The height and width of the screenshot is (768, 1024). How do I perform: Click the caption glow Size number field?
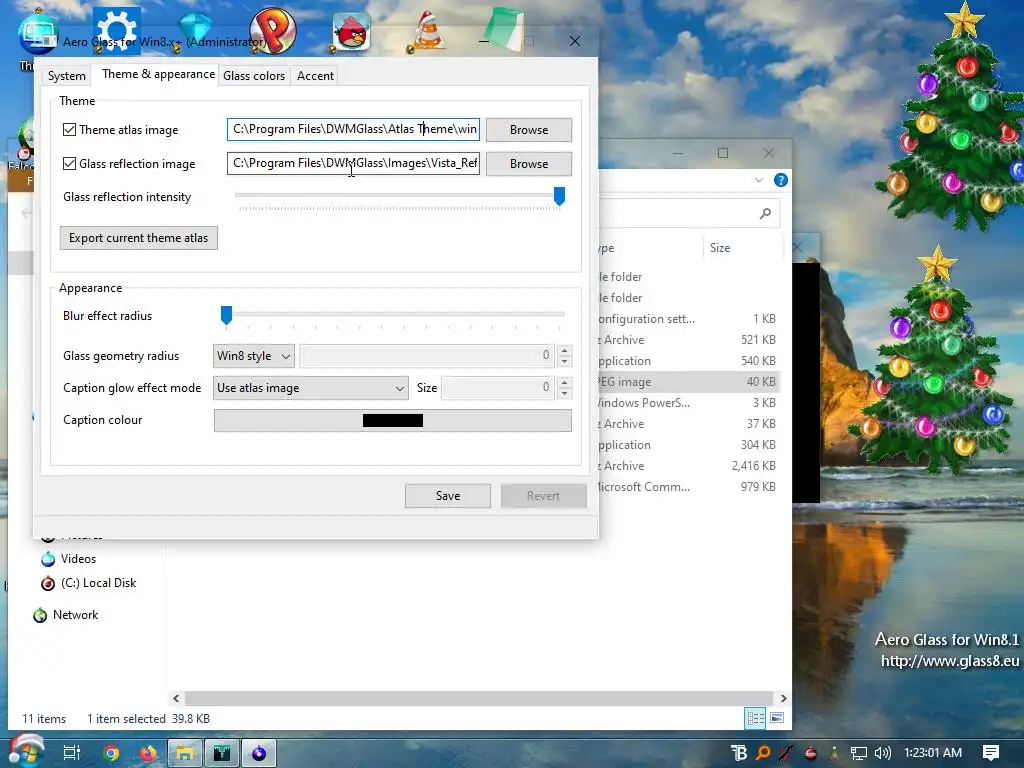pyautogui.click(x=498, y=388)
